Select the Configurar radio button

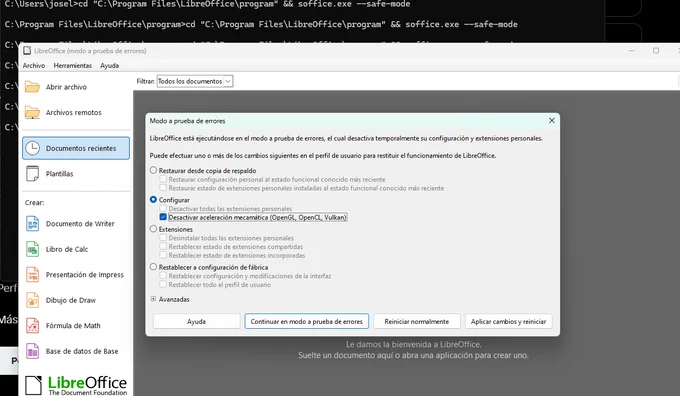(x=153, y=200)
